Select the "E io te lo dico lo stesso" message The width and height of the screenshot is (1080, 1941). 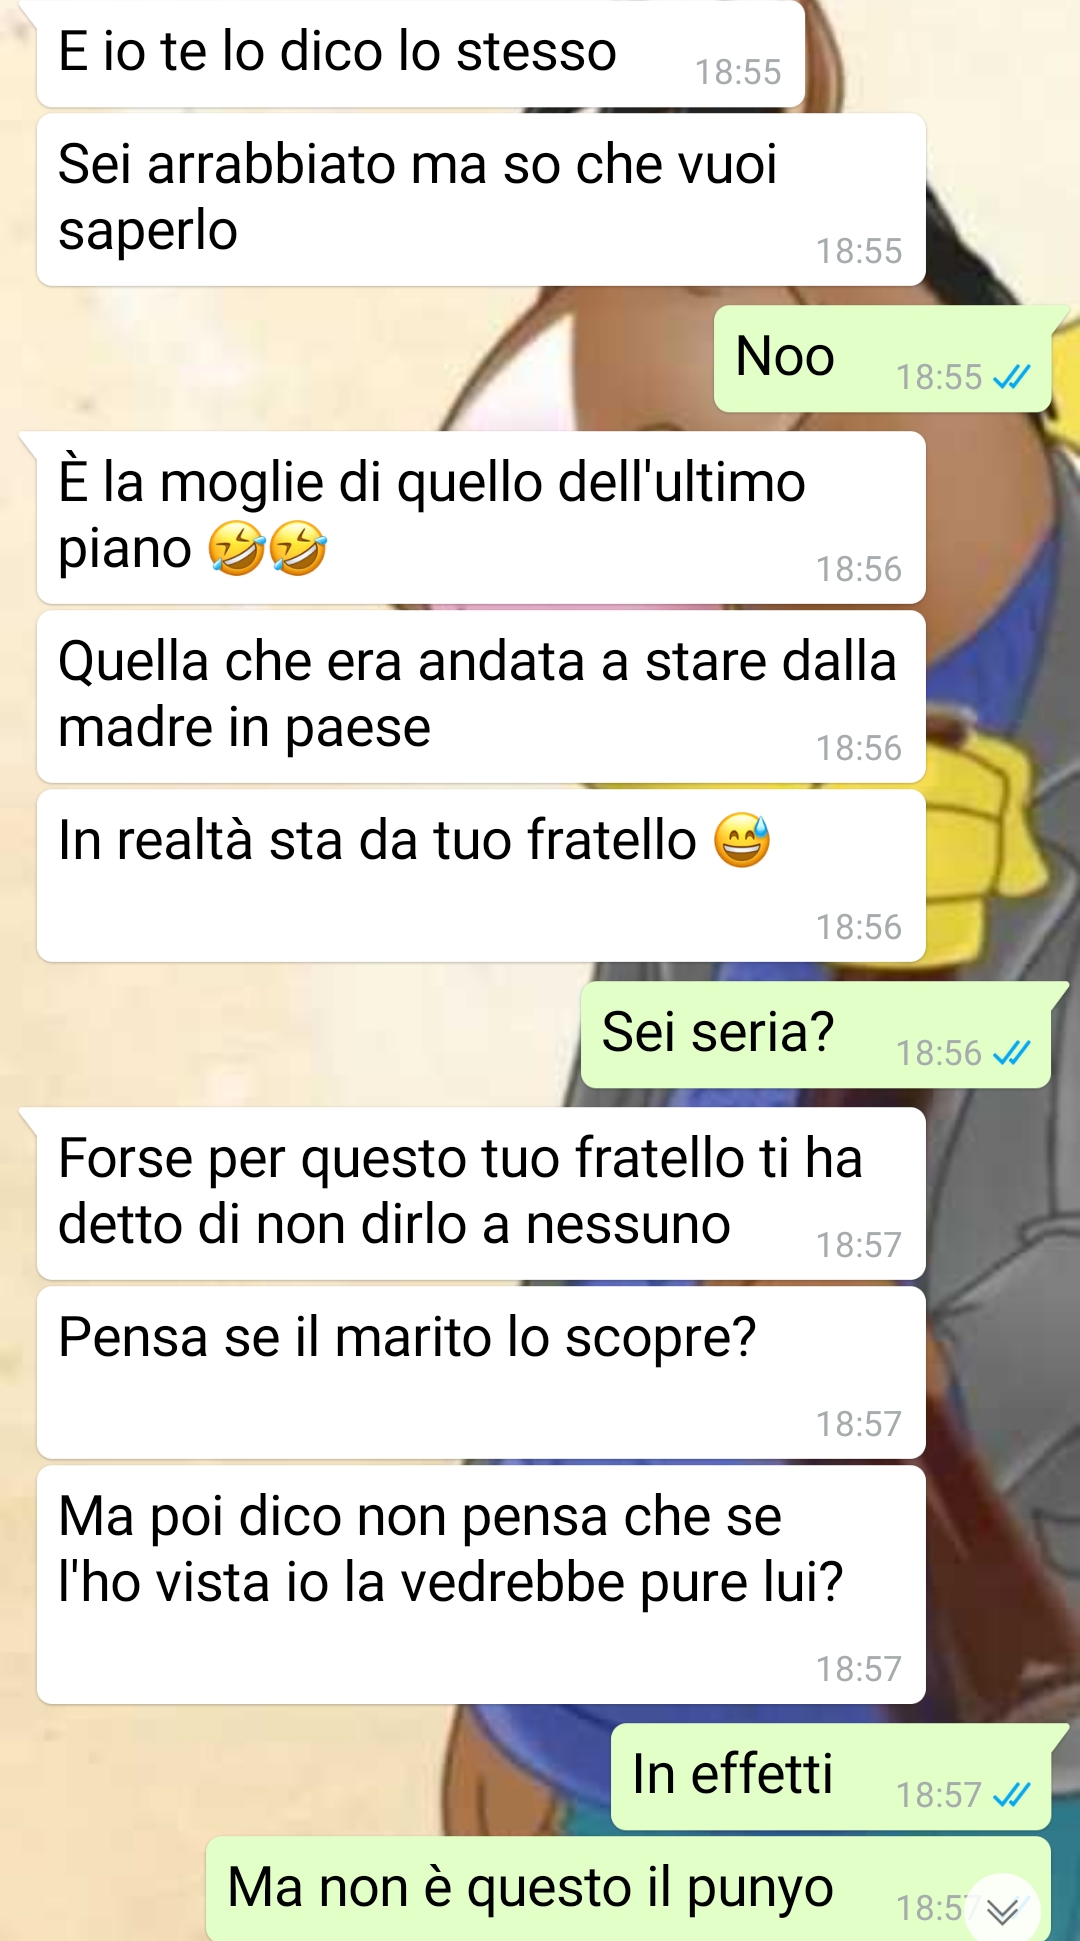[x=421, y=53]
